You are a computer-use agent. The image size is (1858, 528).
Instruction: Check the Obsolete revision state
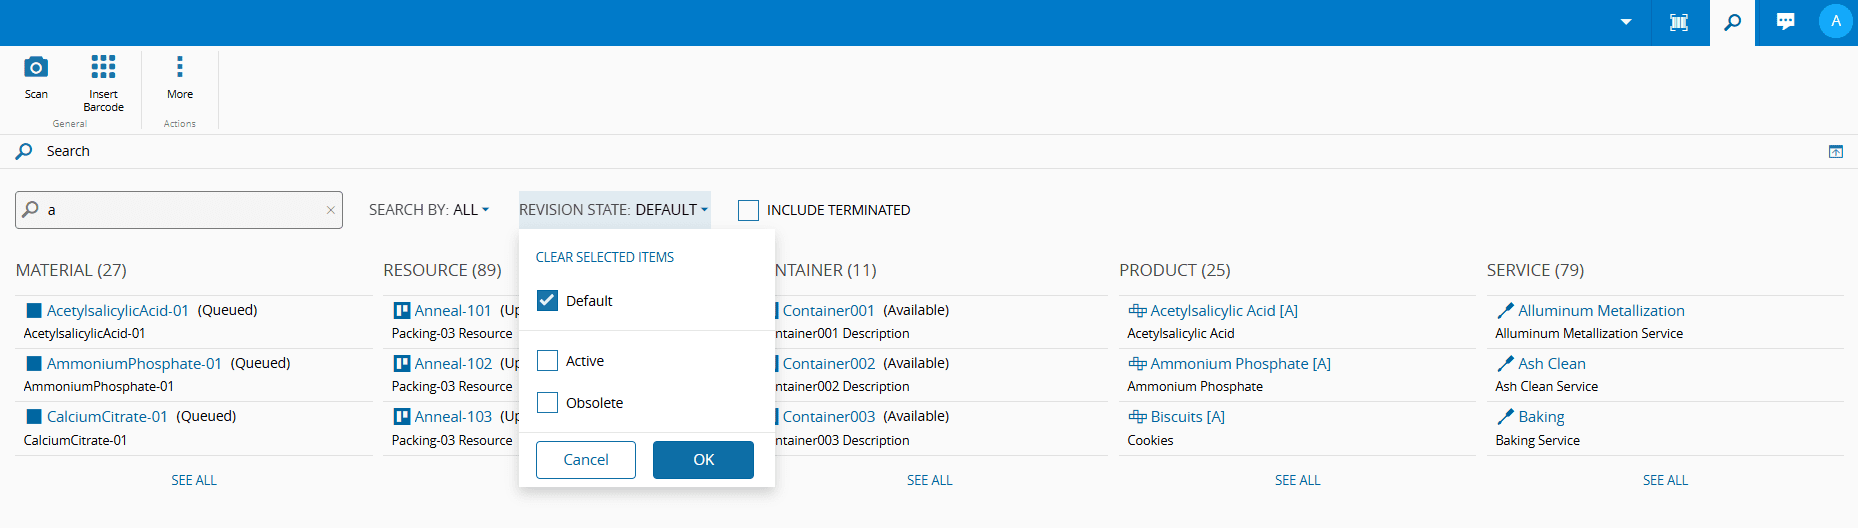pyautogui.click(x=548, y=403)
